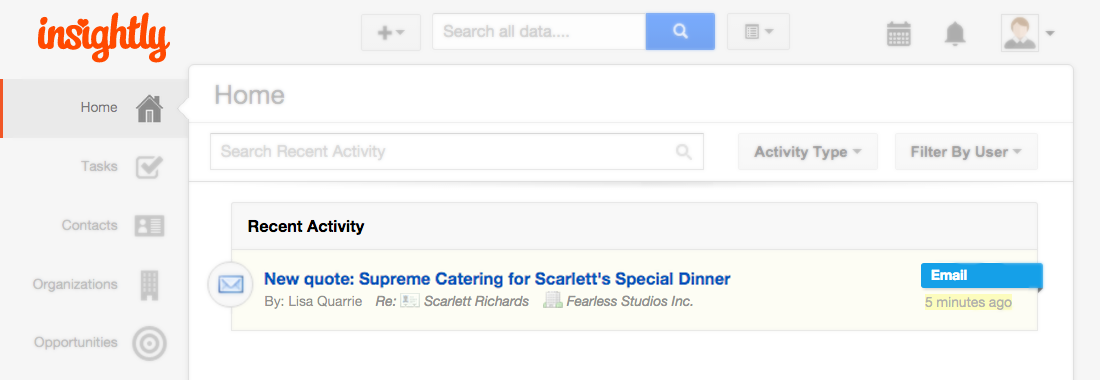The width and height of the screenshot is (1100, 380).
Task: Click the Insightly logo
Action: point(104,39)
